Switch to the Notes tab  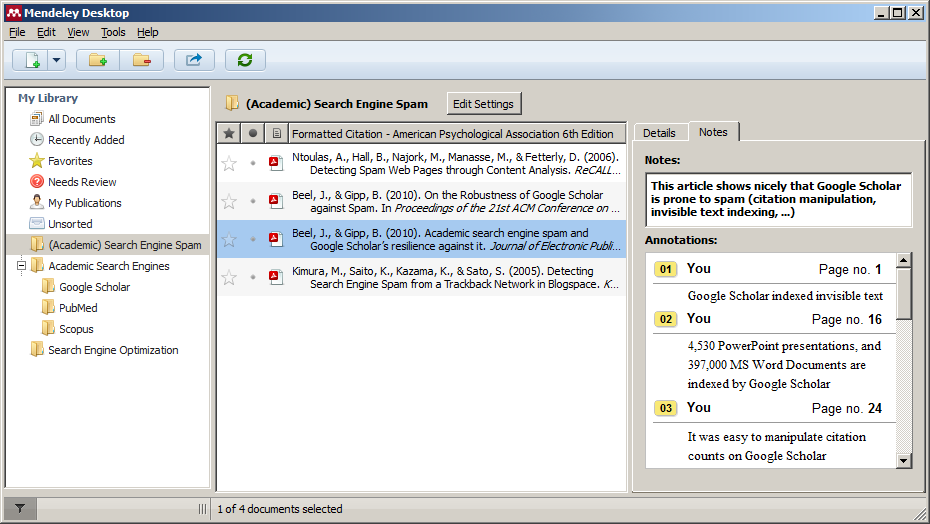713,132
